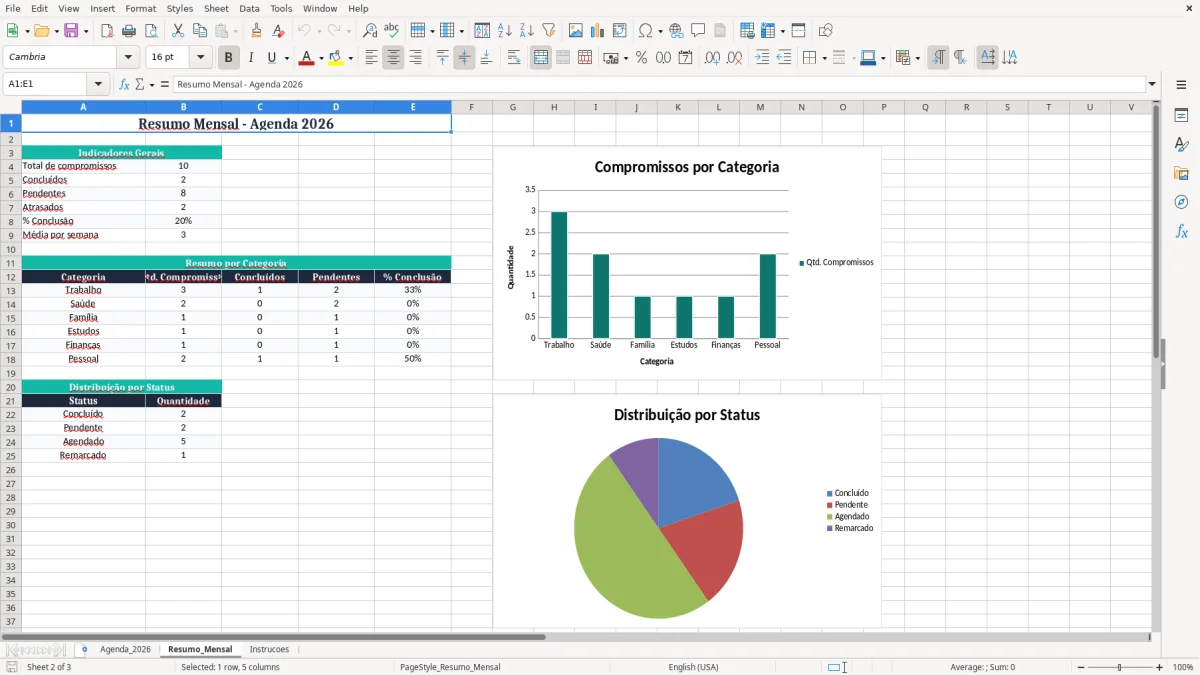Toggle Center Vertically alignment
Viewport: 1200px width, 675px height.
click(464, 58)
